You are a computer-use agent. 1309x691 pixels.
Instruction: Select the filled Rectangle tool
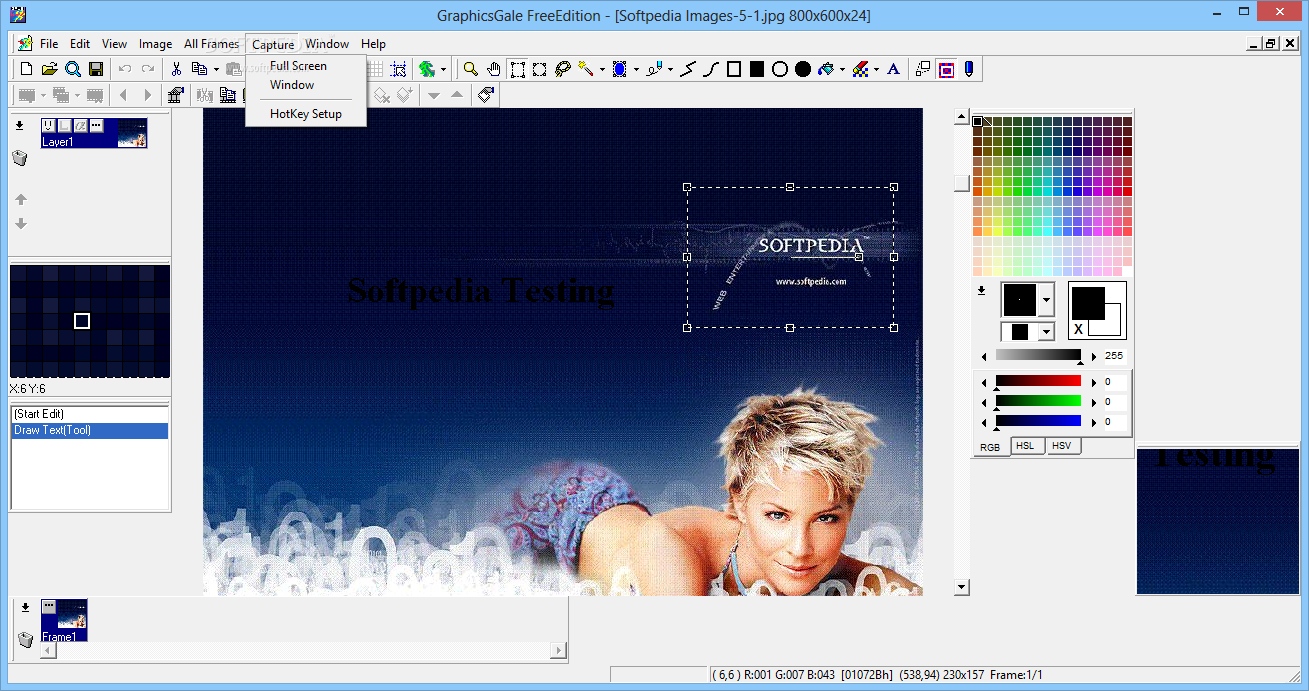click(757, 69)
